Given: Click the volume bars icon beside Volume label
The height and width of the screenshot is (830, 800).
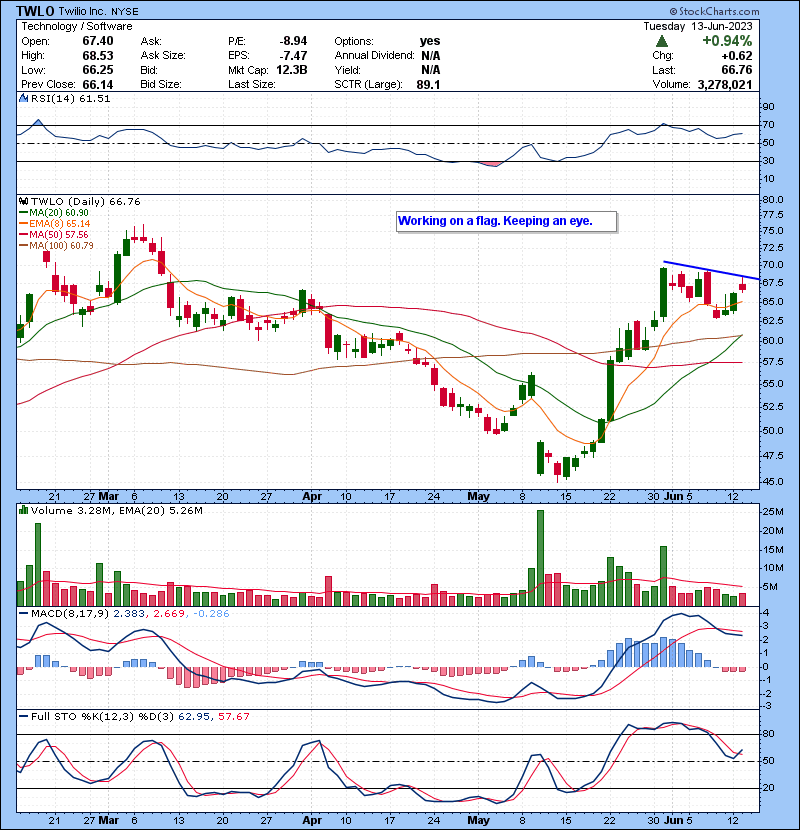Looking at the screenshot, I should tap(23, 510).
